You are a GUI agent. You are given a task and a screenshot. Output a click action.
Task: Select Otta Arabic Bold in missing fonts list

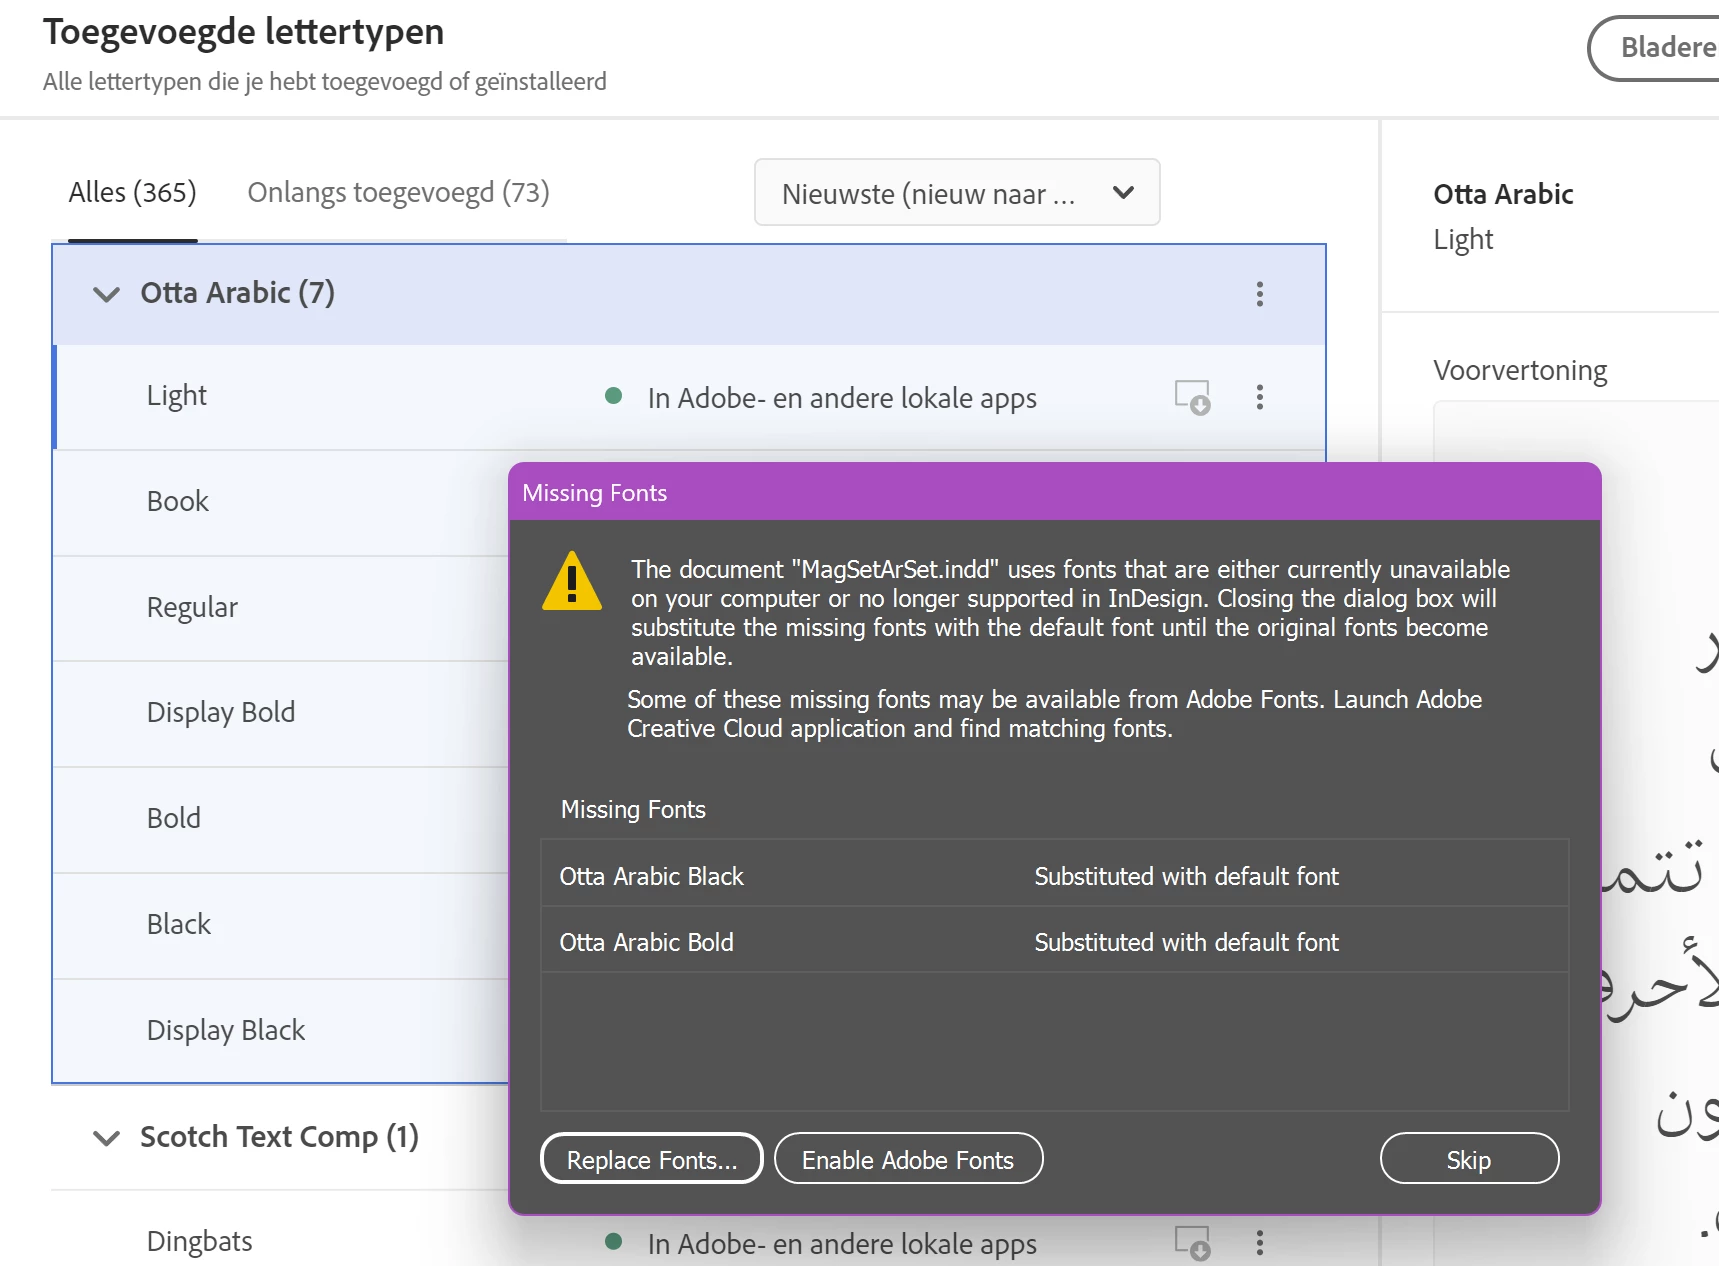1054,942
